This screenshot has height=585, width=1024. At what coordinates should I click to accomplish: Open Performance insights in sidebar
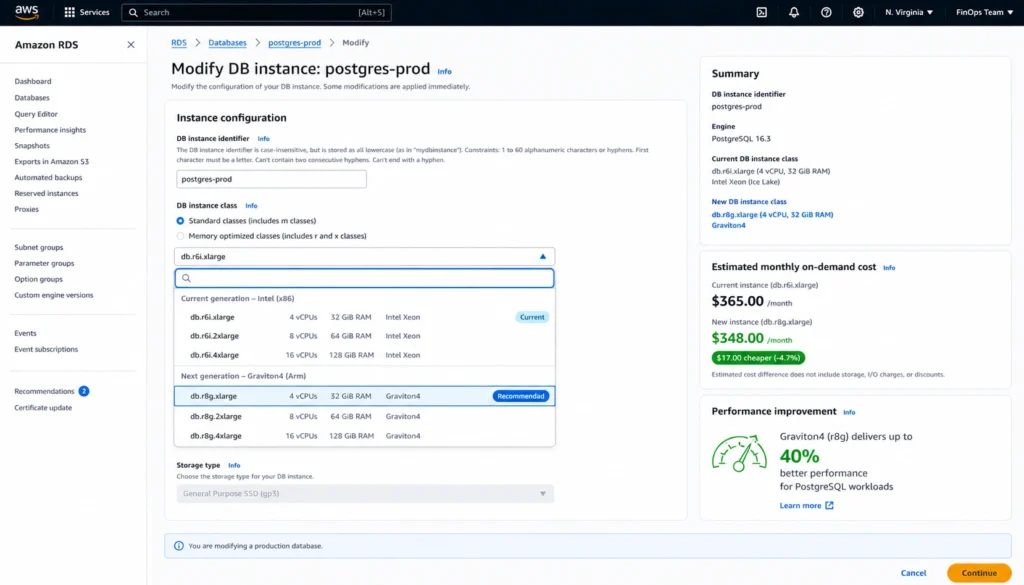coord(50,130)
